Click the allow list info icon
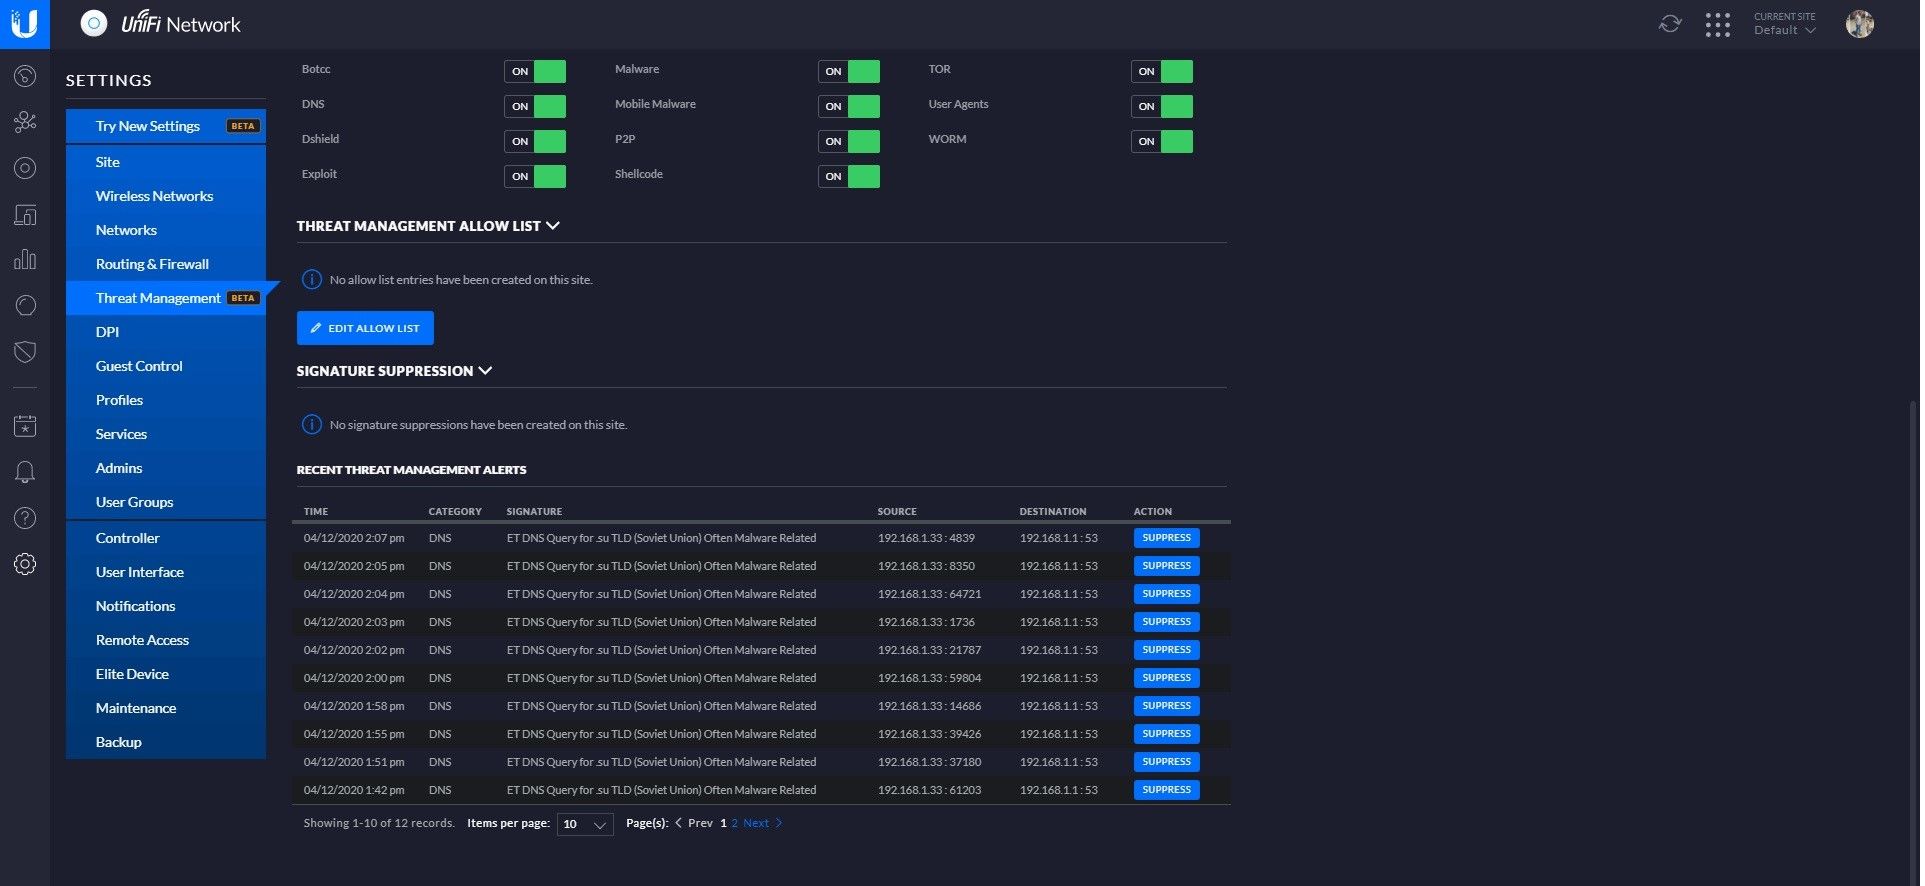1925x886 pixels. pyautogui.click(x=312, y=280)
